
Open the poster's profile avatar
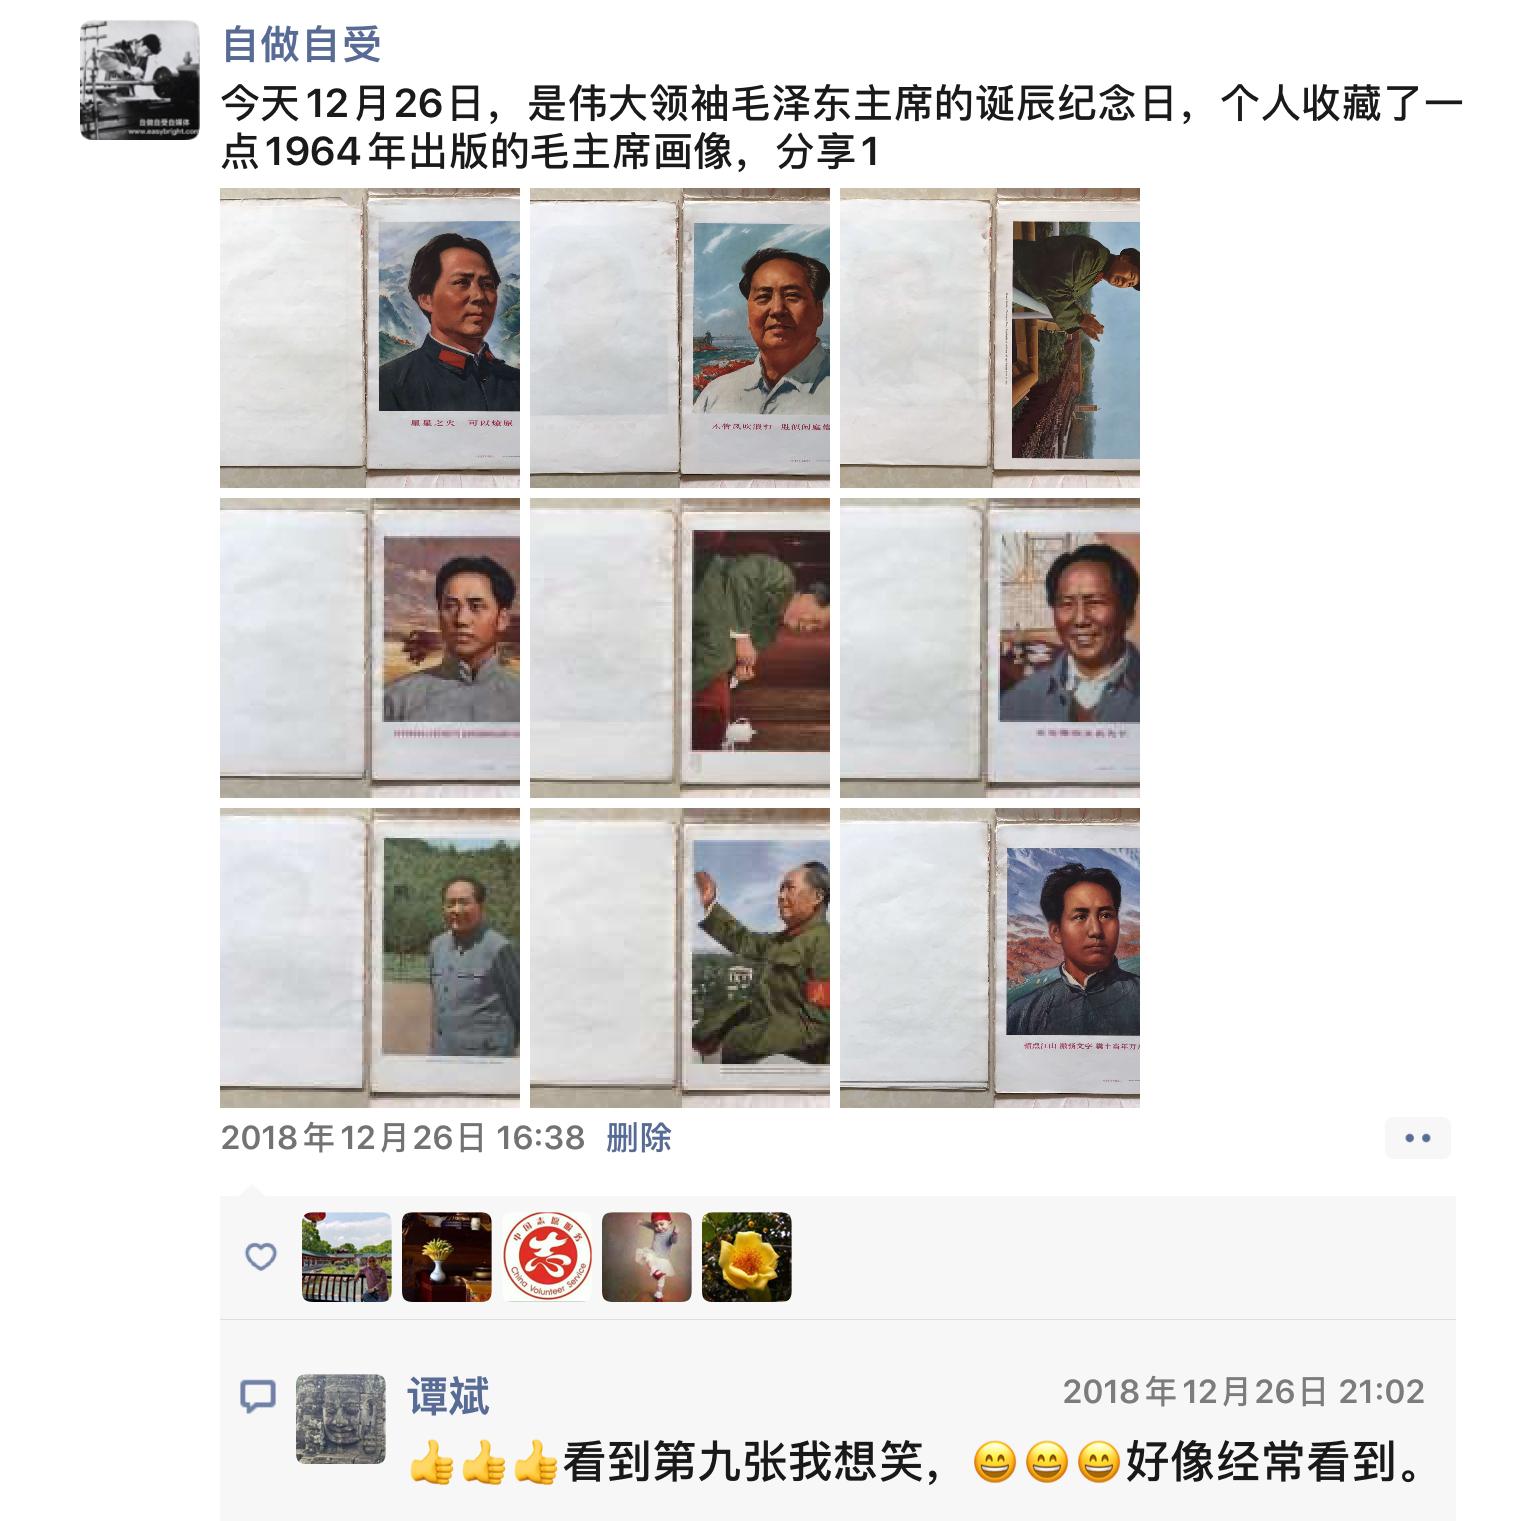[140, 80]
